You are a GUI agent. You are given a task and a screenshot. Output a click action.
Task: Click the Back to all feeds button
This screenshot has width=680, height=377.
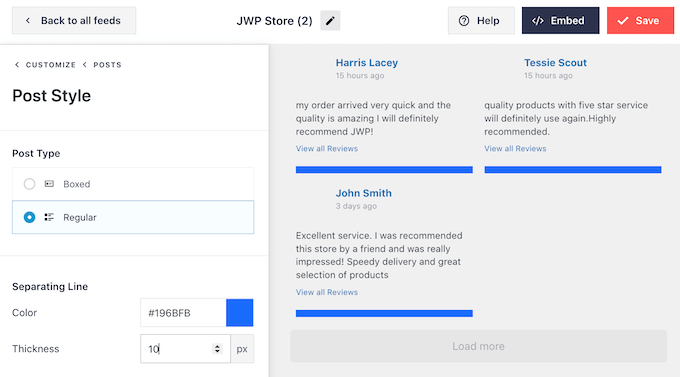pyautogui.click(x=74, y=20)
